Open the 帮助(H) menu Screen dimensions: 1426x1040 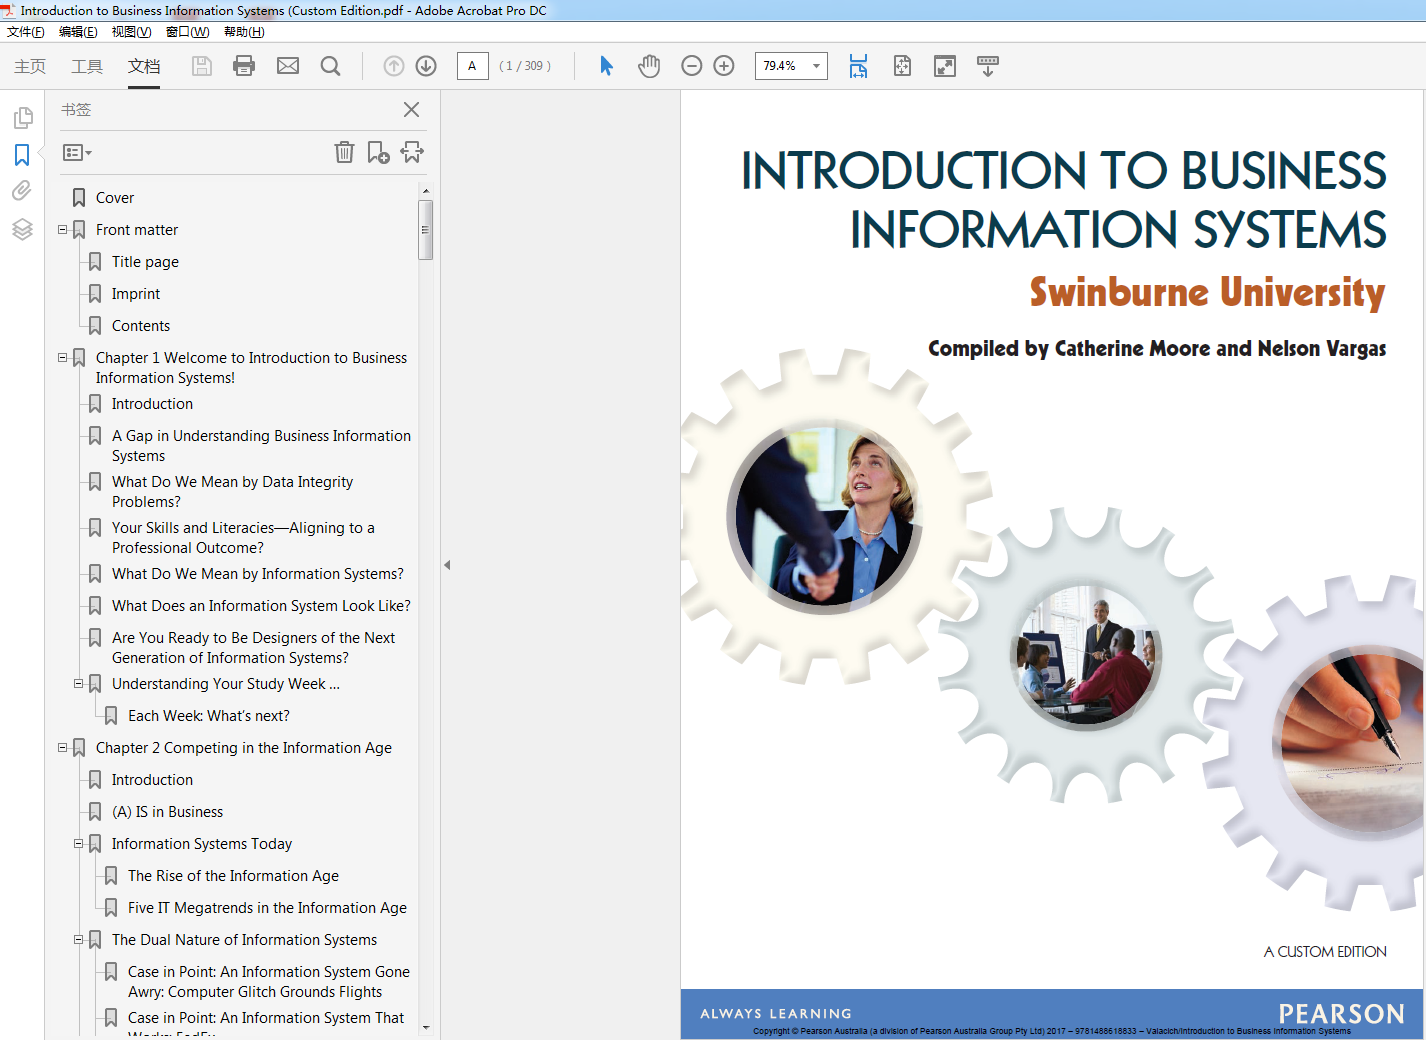[244, 32]
